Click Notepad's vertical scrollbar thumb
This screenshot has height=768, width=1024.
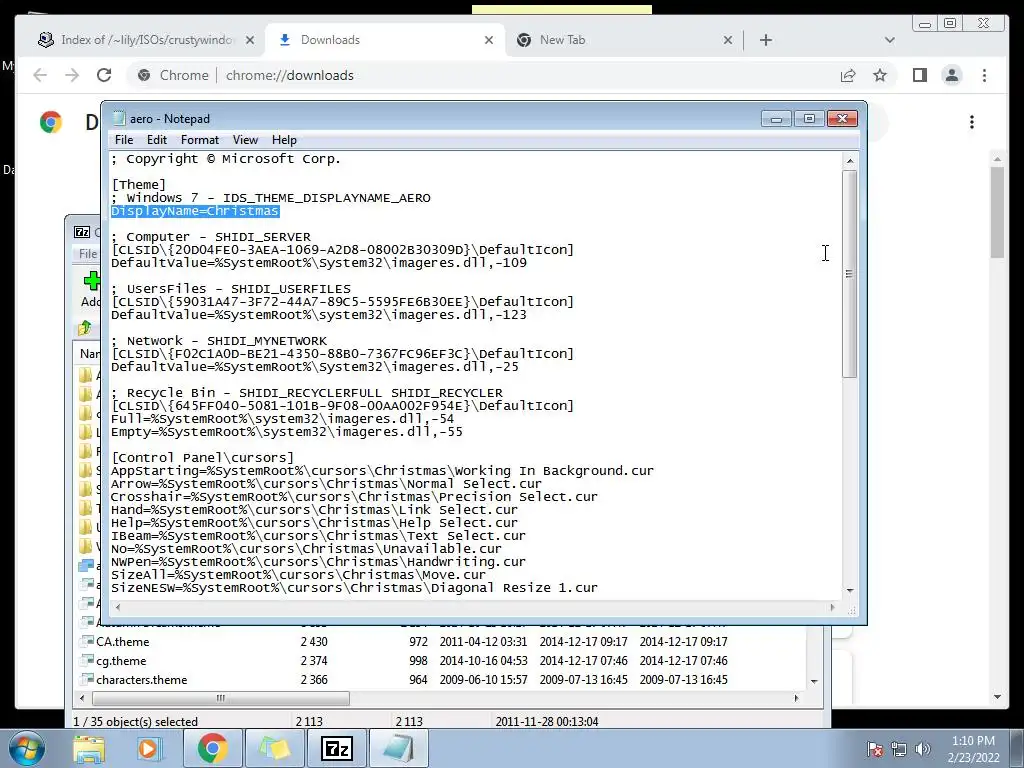point(849,274)
